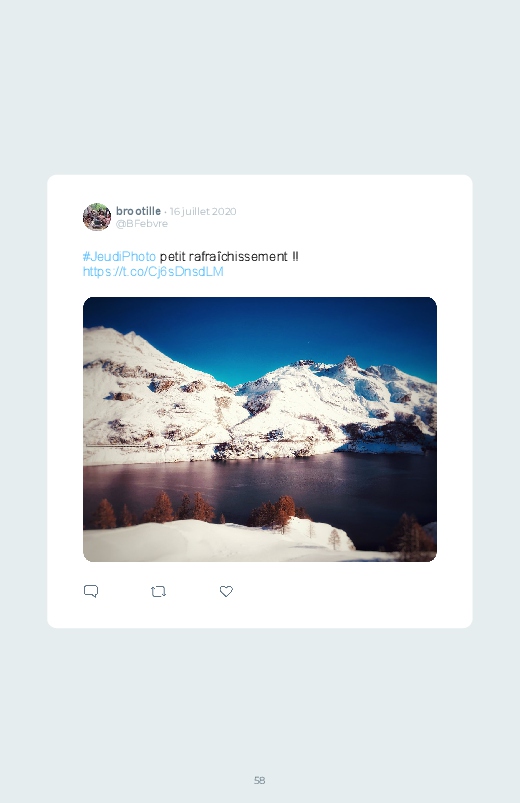Click the retweet arrows icon

pos(158,591)
